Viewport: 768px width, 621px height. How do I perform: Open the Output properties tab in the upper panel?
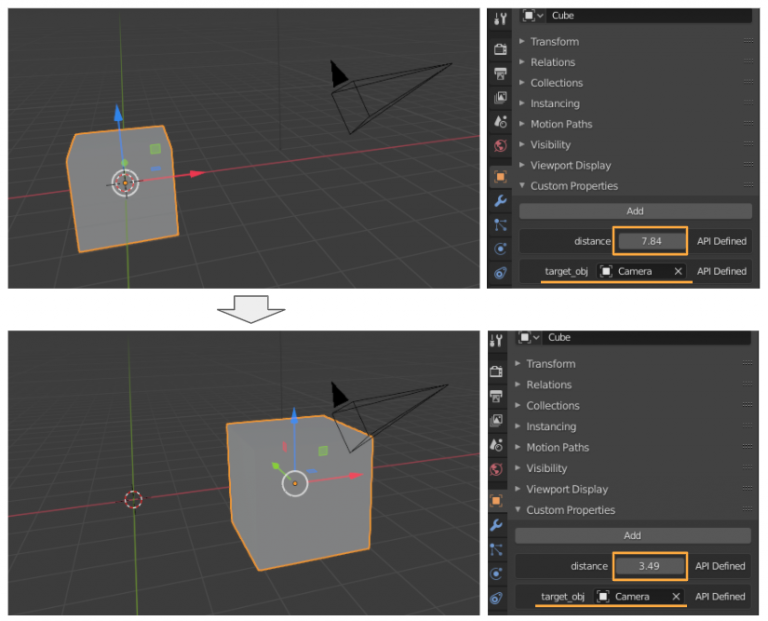(500, 73)
